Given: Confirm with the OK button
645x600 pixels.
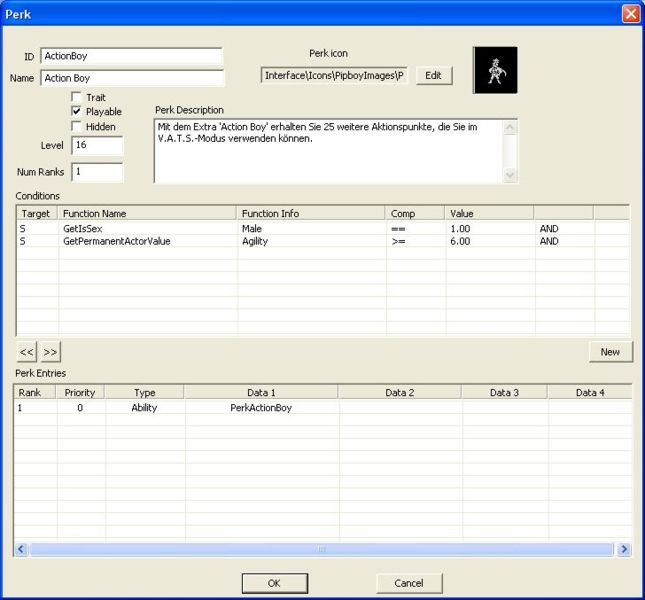Looking at the screenshot, I should [x=274, y=583].
